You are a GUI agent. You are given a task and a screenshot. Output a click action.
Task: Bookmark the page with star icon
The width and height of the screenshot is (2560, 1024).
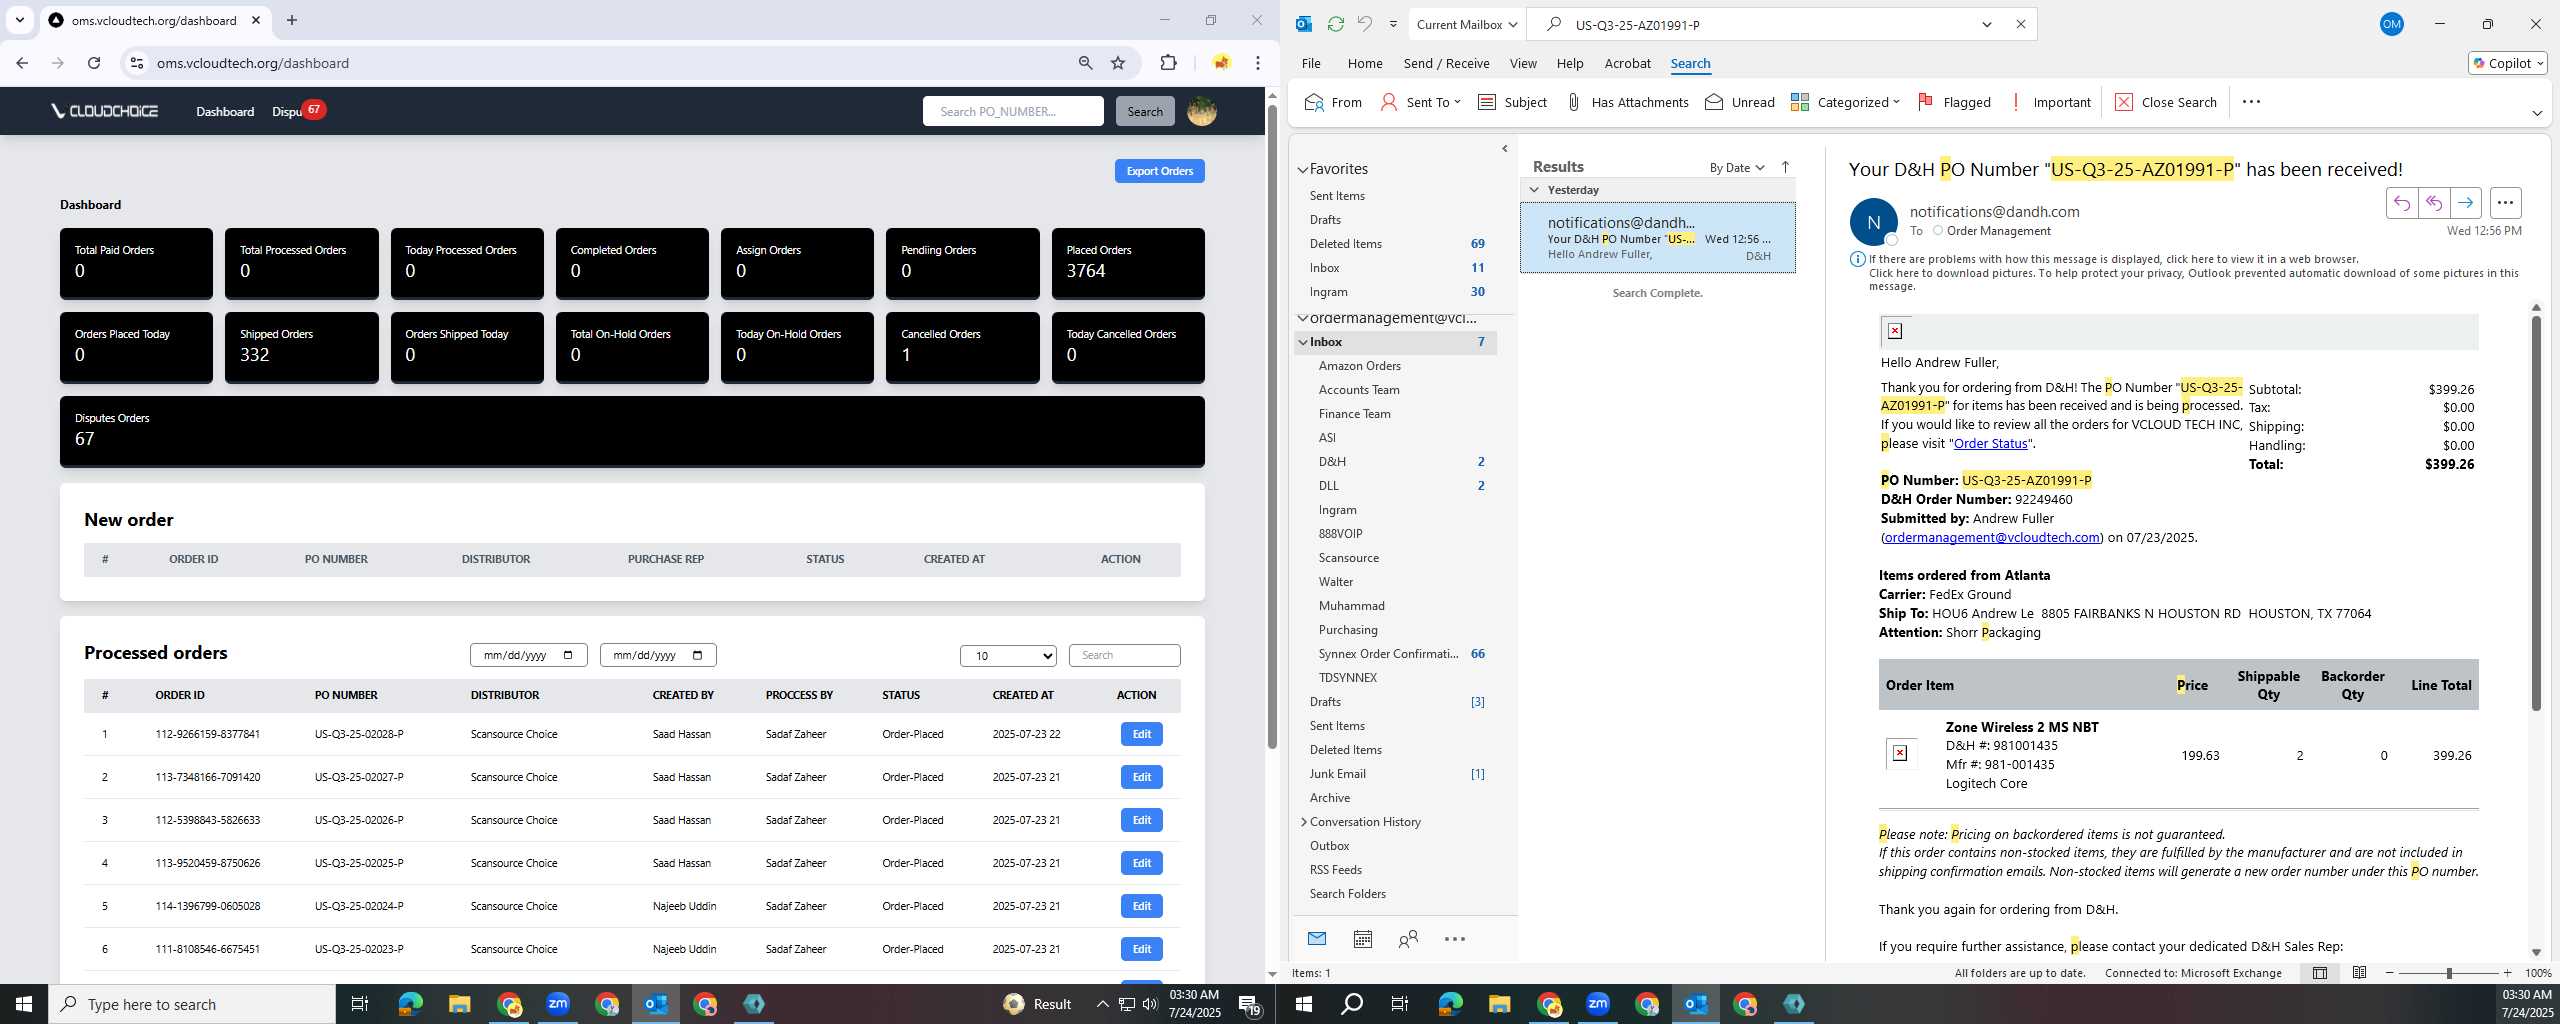point(1118,63)
